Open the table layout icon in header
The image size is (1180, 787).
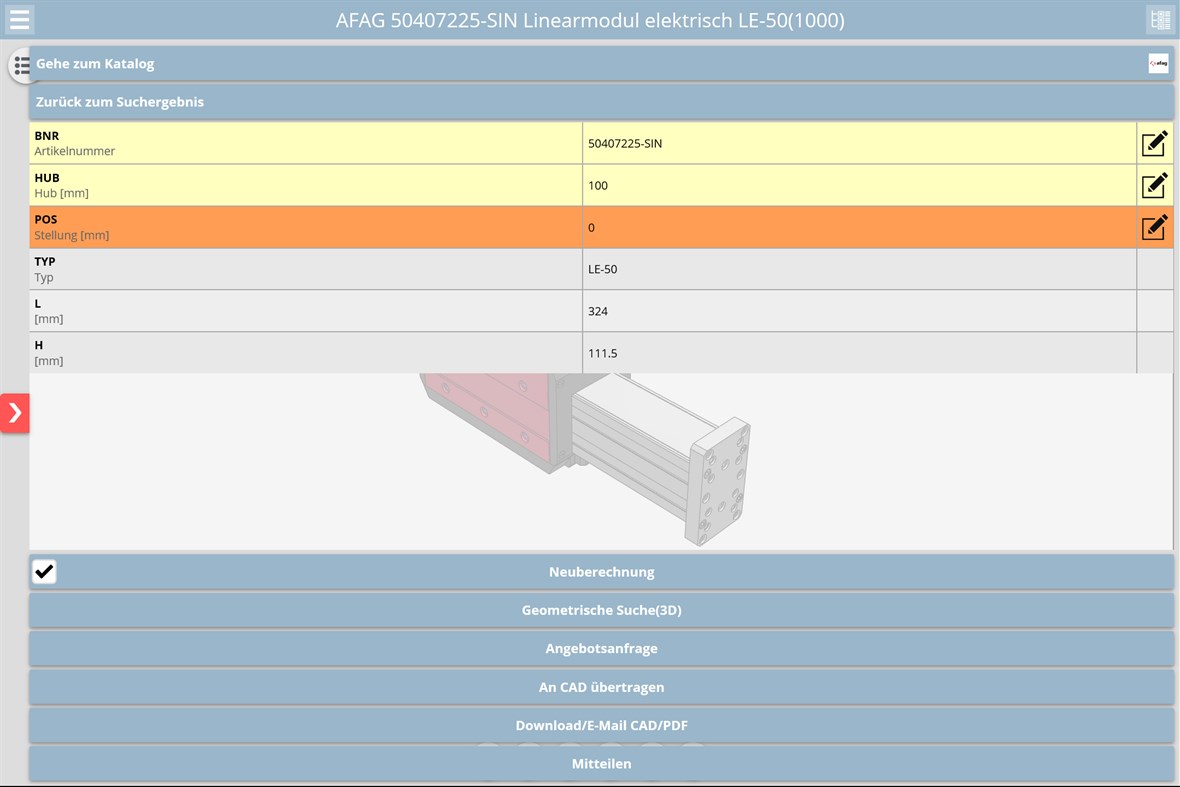pyautogui.click(x=1160, y=20)
